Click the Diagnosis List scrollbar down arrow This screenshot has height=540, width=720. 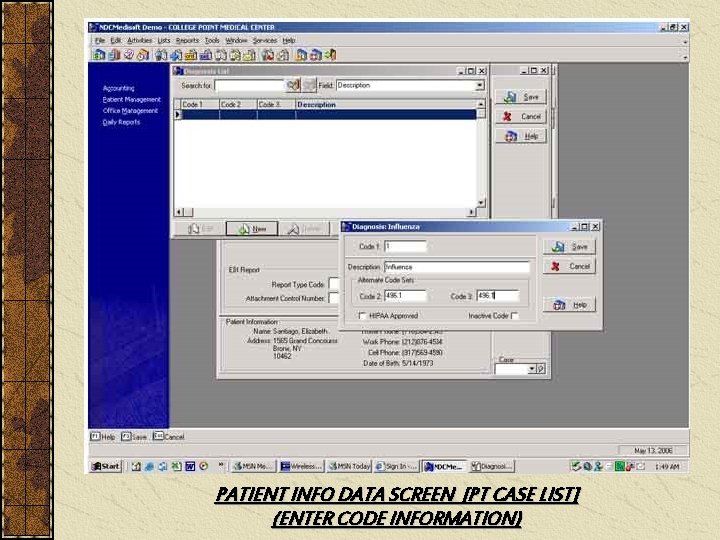point(481,202)
